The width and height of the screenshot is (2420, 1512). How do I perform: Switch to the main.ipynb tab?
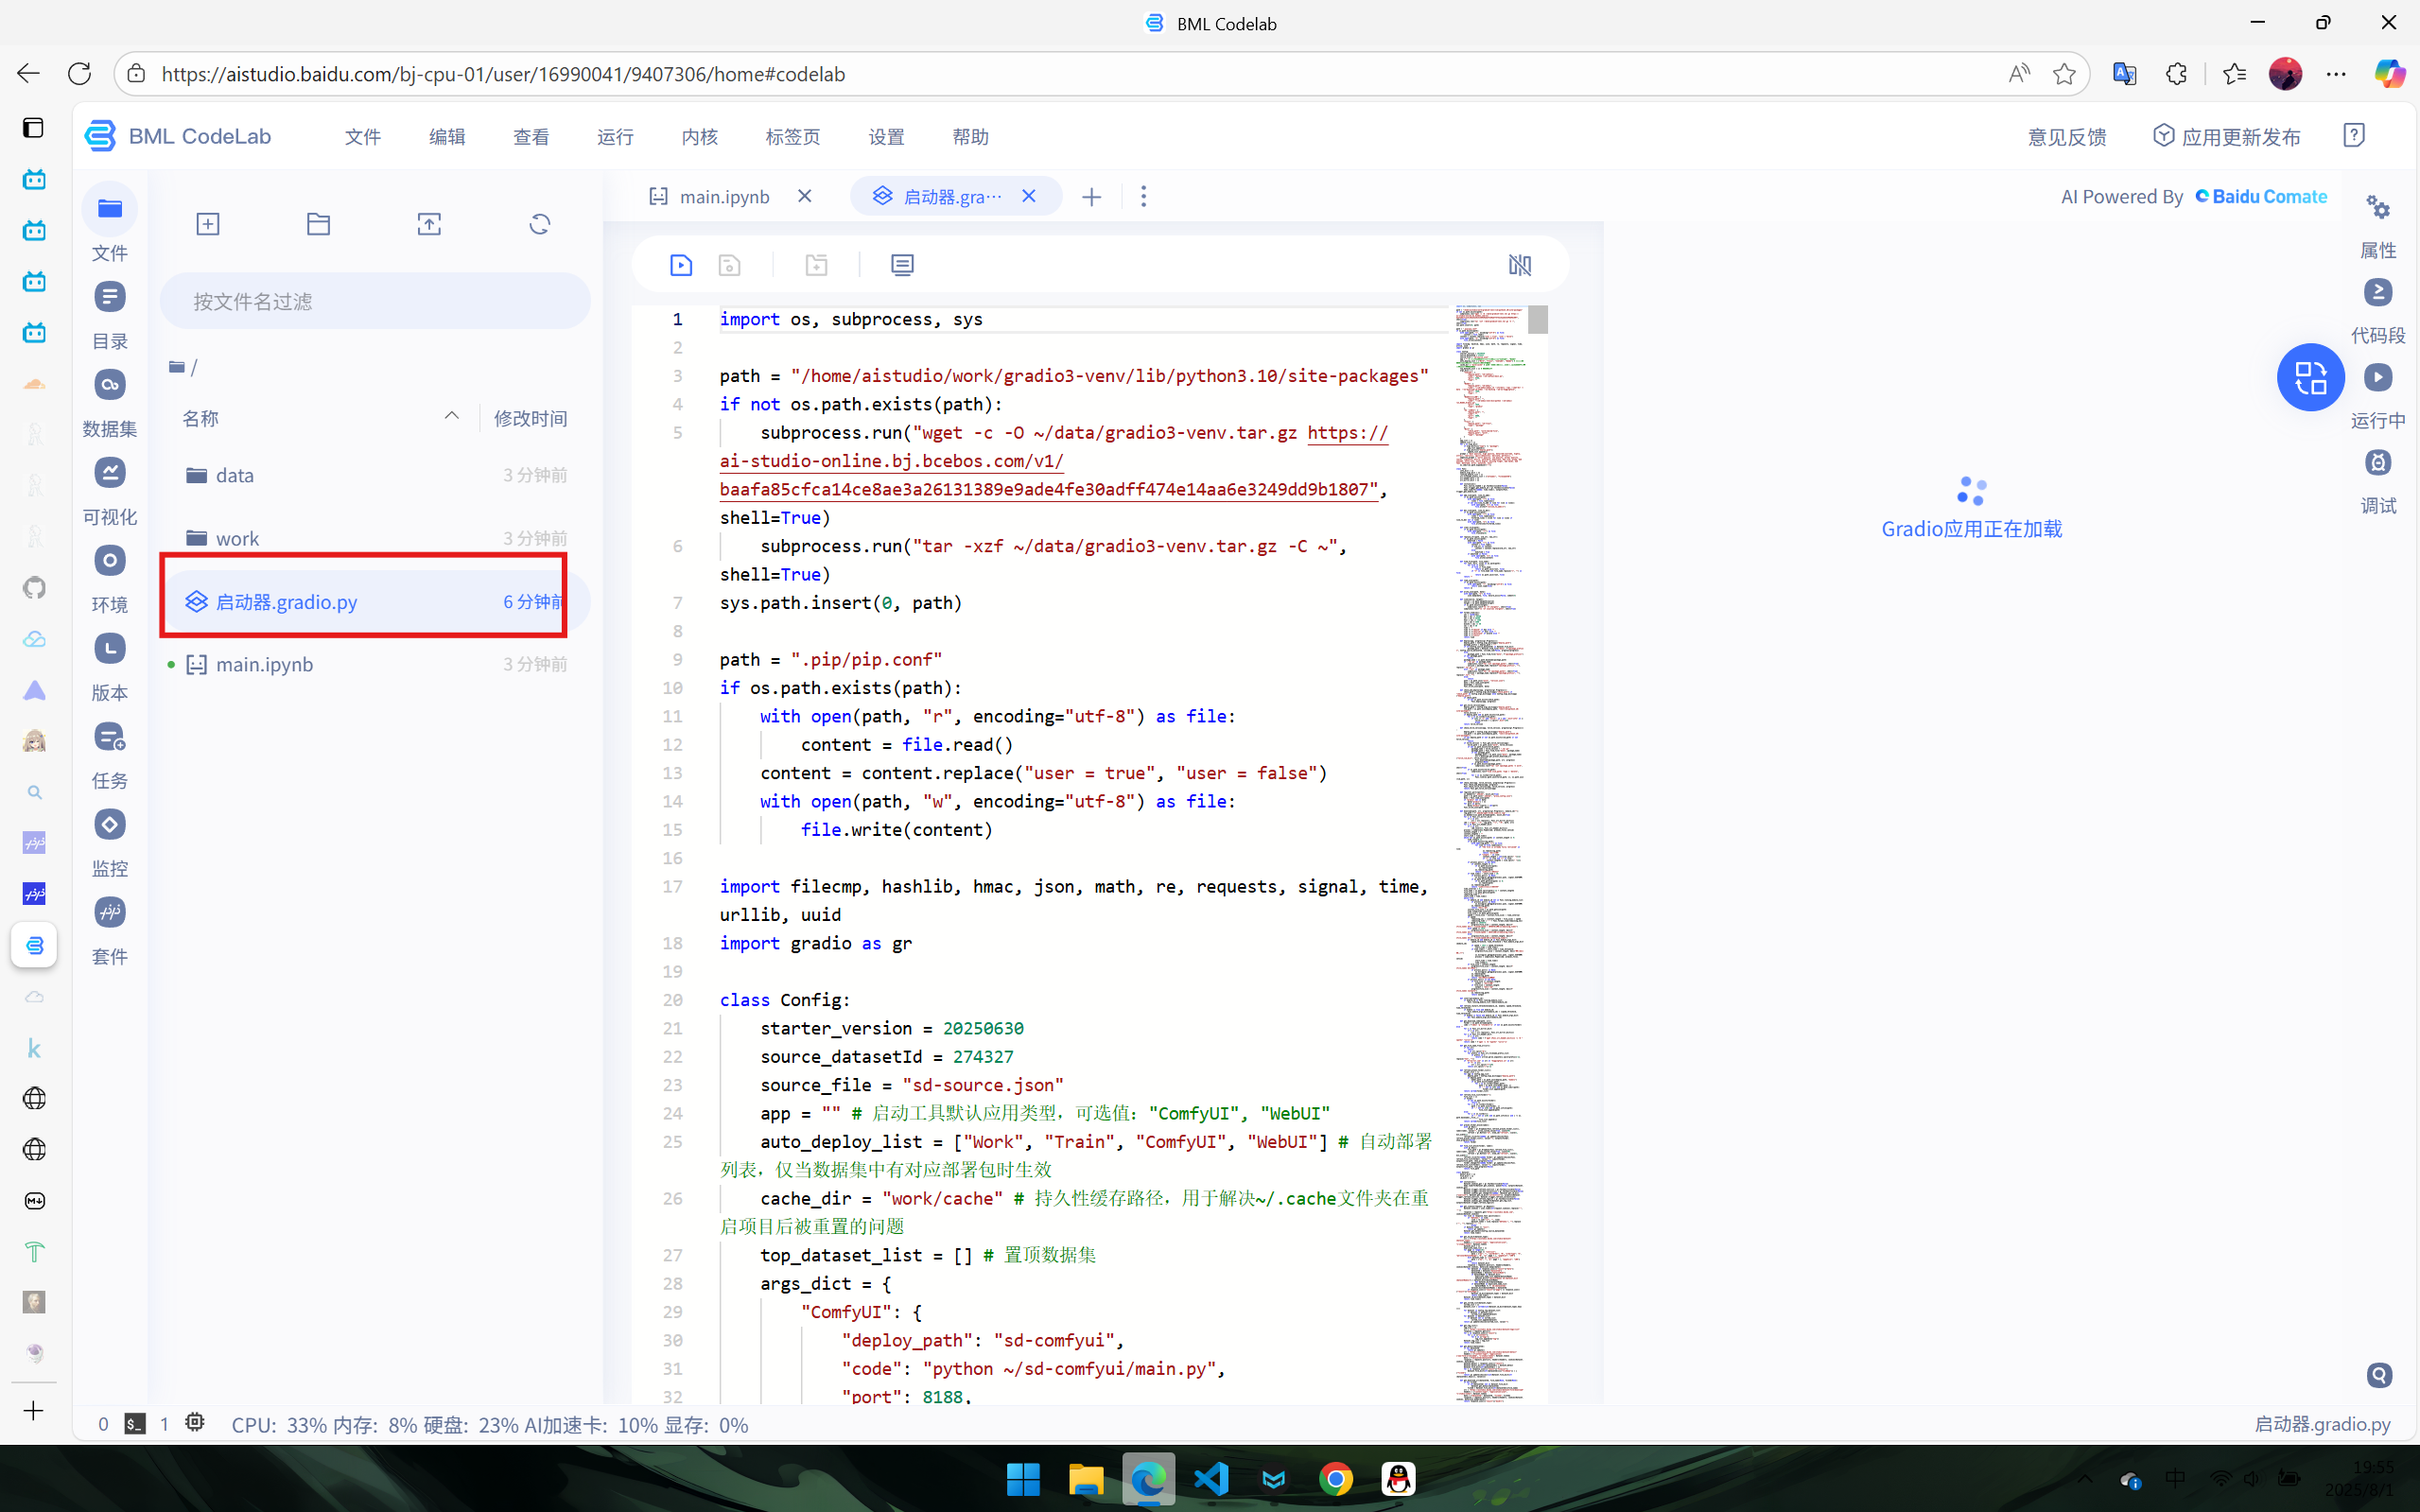point(724,197)
